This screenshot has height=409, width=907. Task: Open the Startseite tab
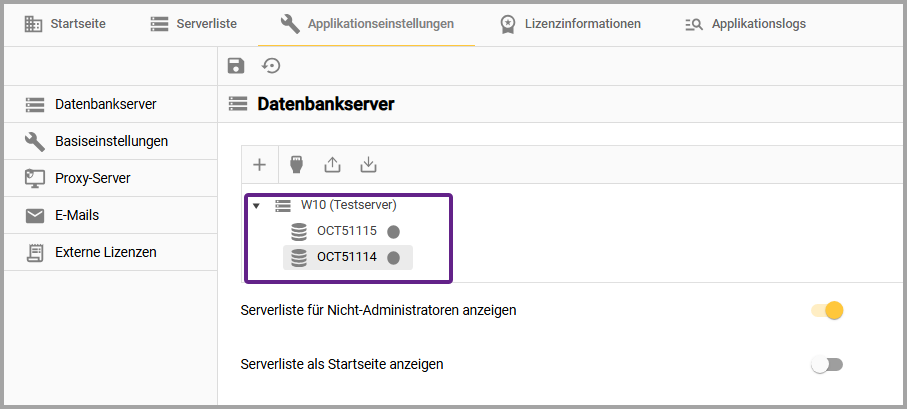click(x=66, y=23)
